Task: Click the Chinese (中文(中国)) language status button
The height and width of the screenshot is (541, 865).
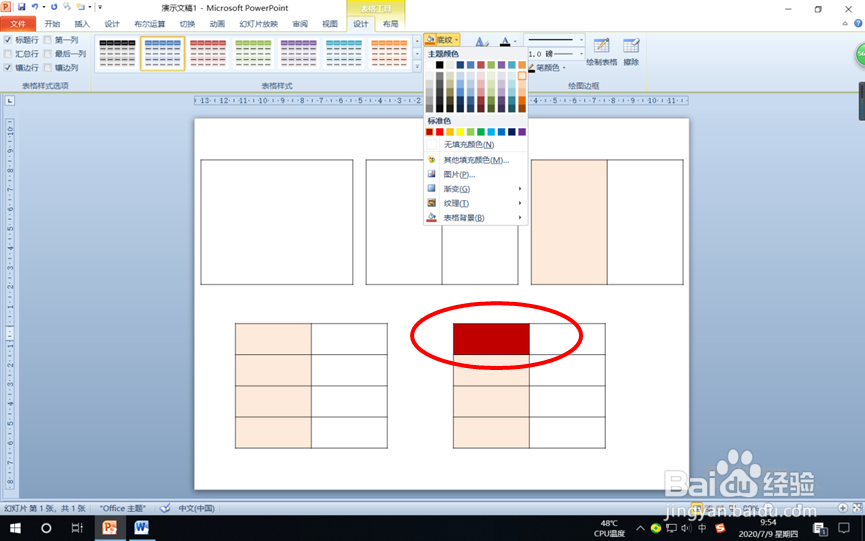Action: 196,508
